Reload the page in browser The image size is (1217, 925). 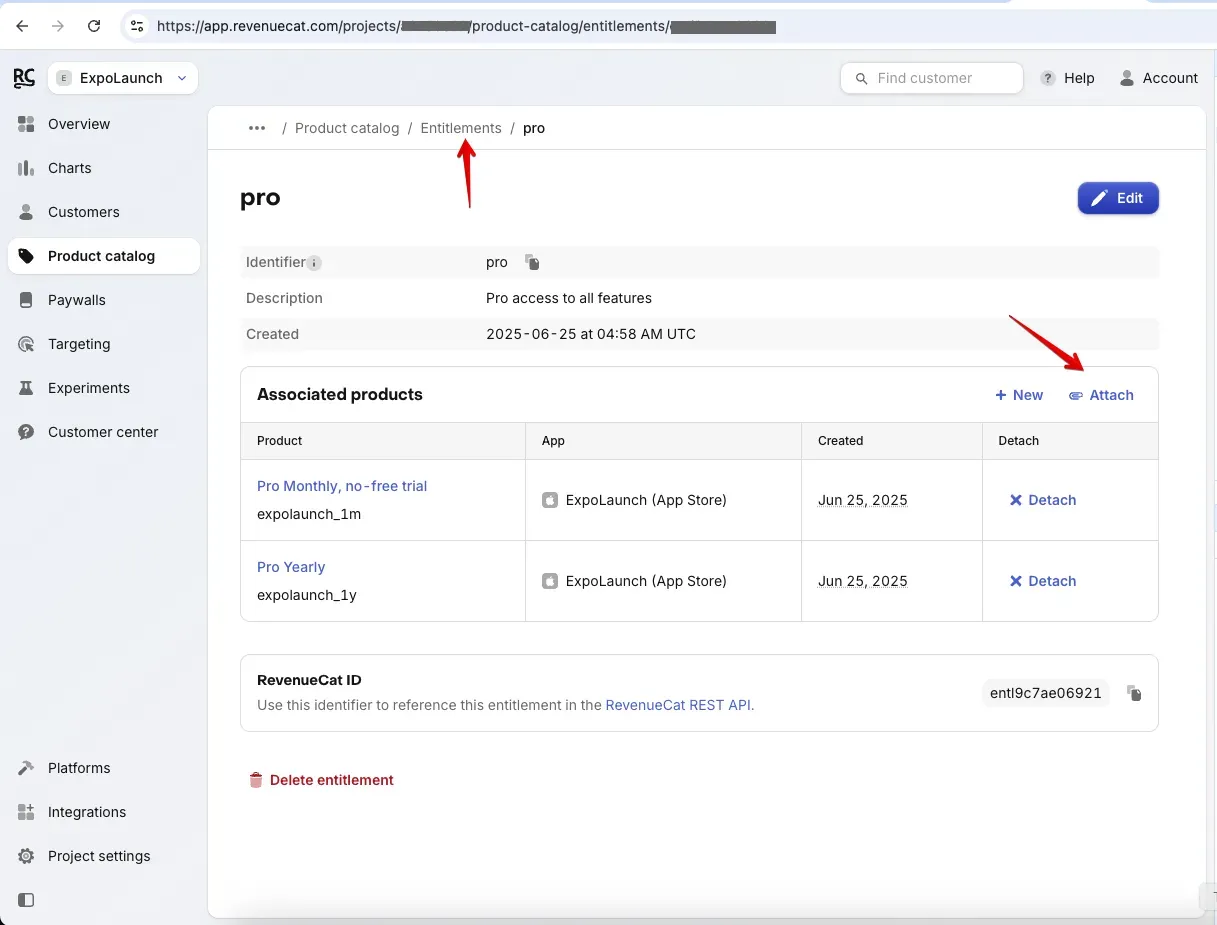pos(94,26)
